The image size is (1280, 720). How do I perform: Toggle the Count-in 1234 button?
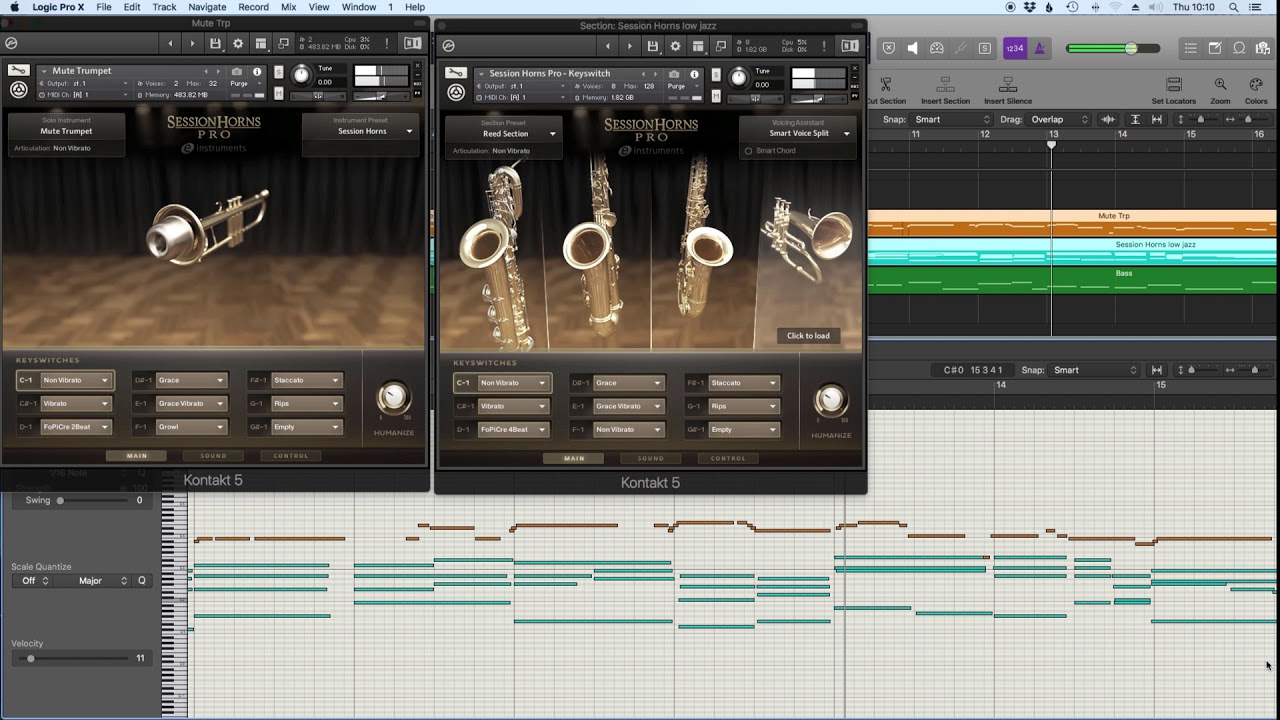[x=1015, y=48]
